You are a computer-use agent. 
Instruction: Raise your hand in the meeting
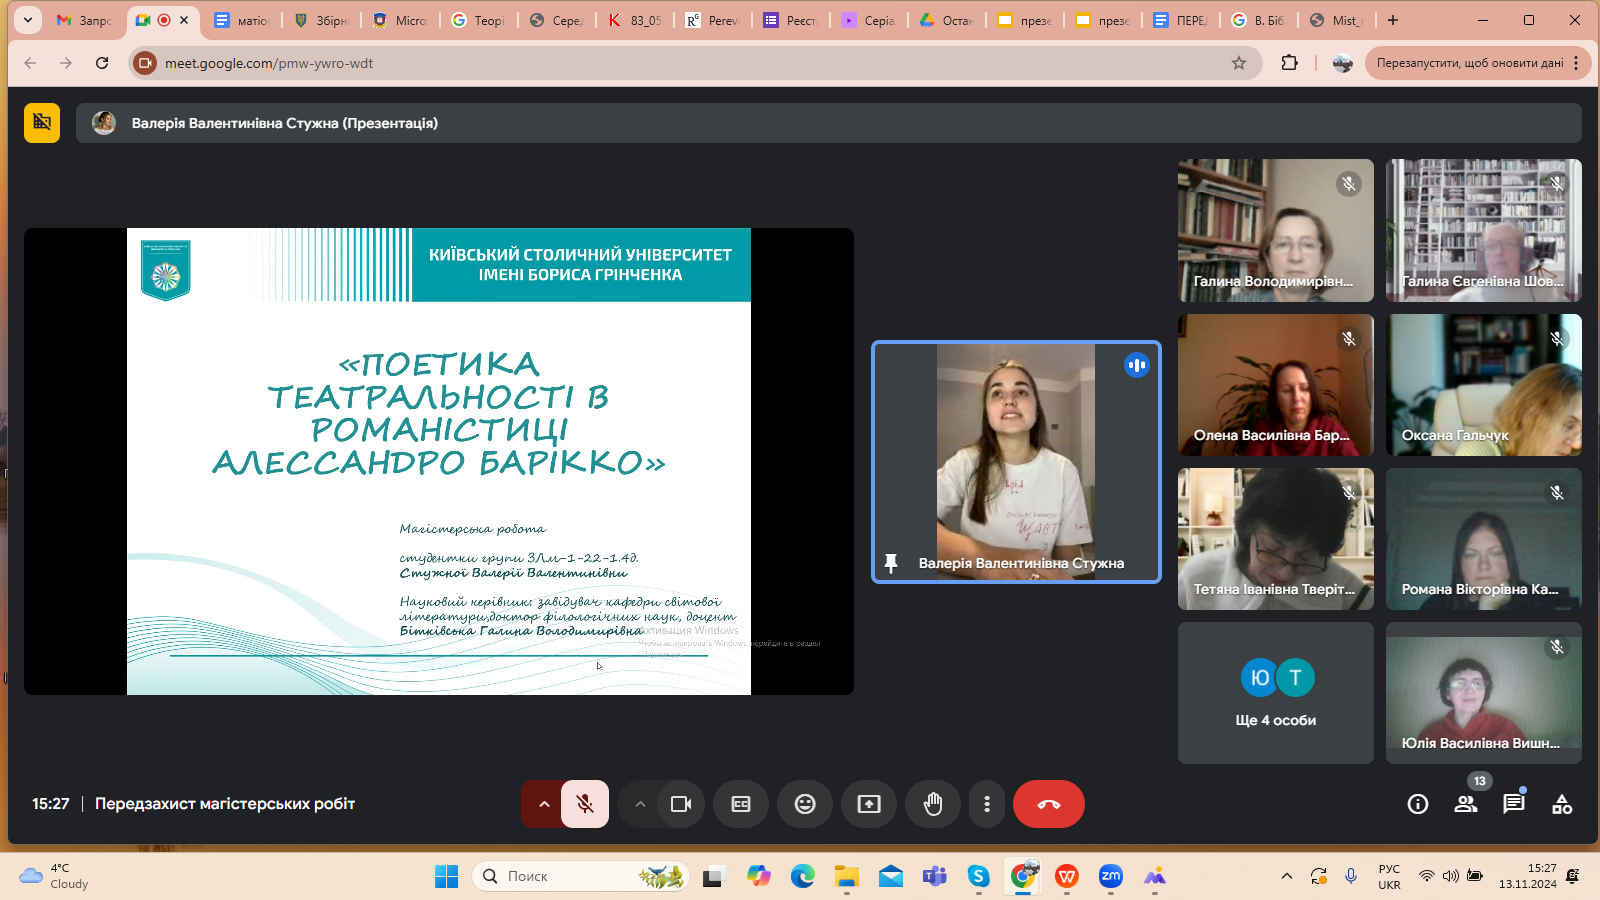(x=933, y=804)
